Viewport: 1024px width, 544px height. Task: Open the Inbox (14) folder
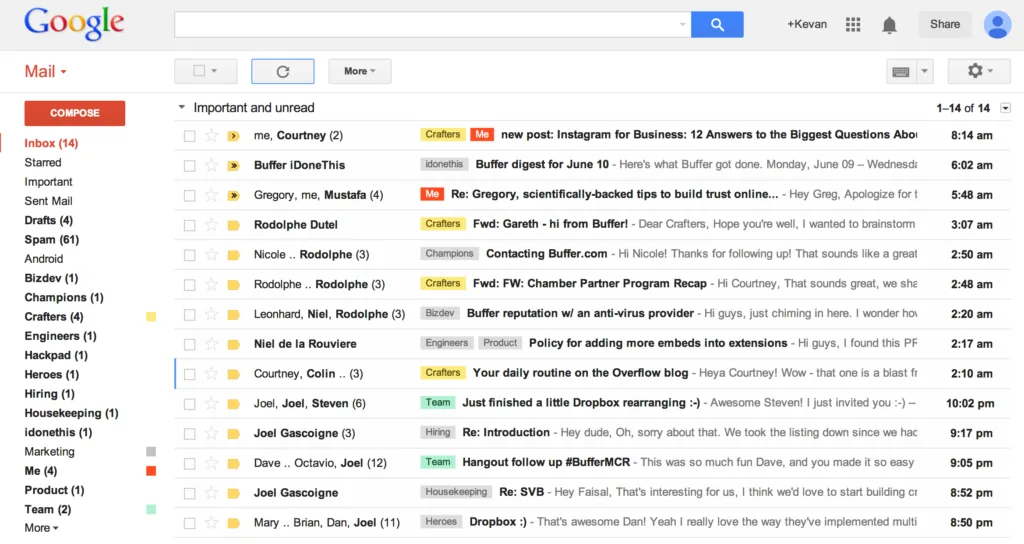point(51,143)
